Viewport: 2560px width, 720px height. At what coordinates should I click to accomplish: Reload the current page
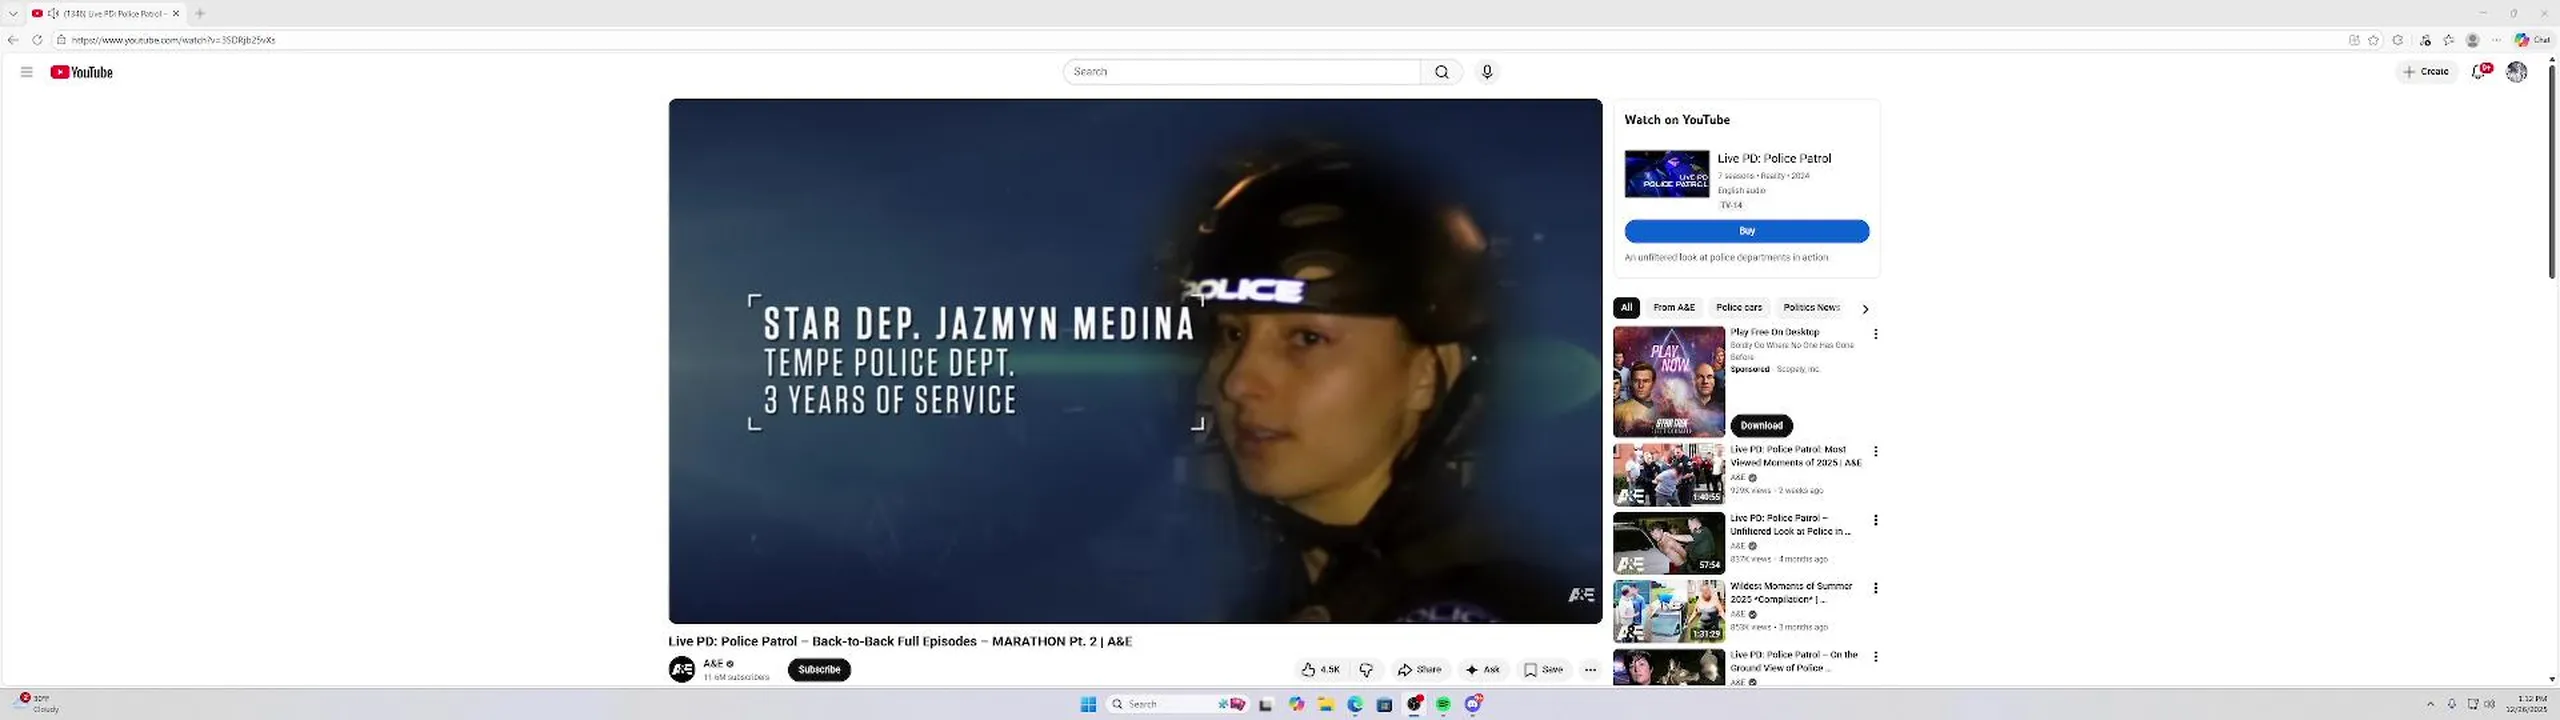[x=37, y=40]
